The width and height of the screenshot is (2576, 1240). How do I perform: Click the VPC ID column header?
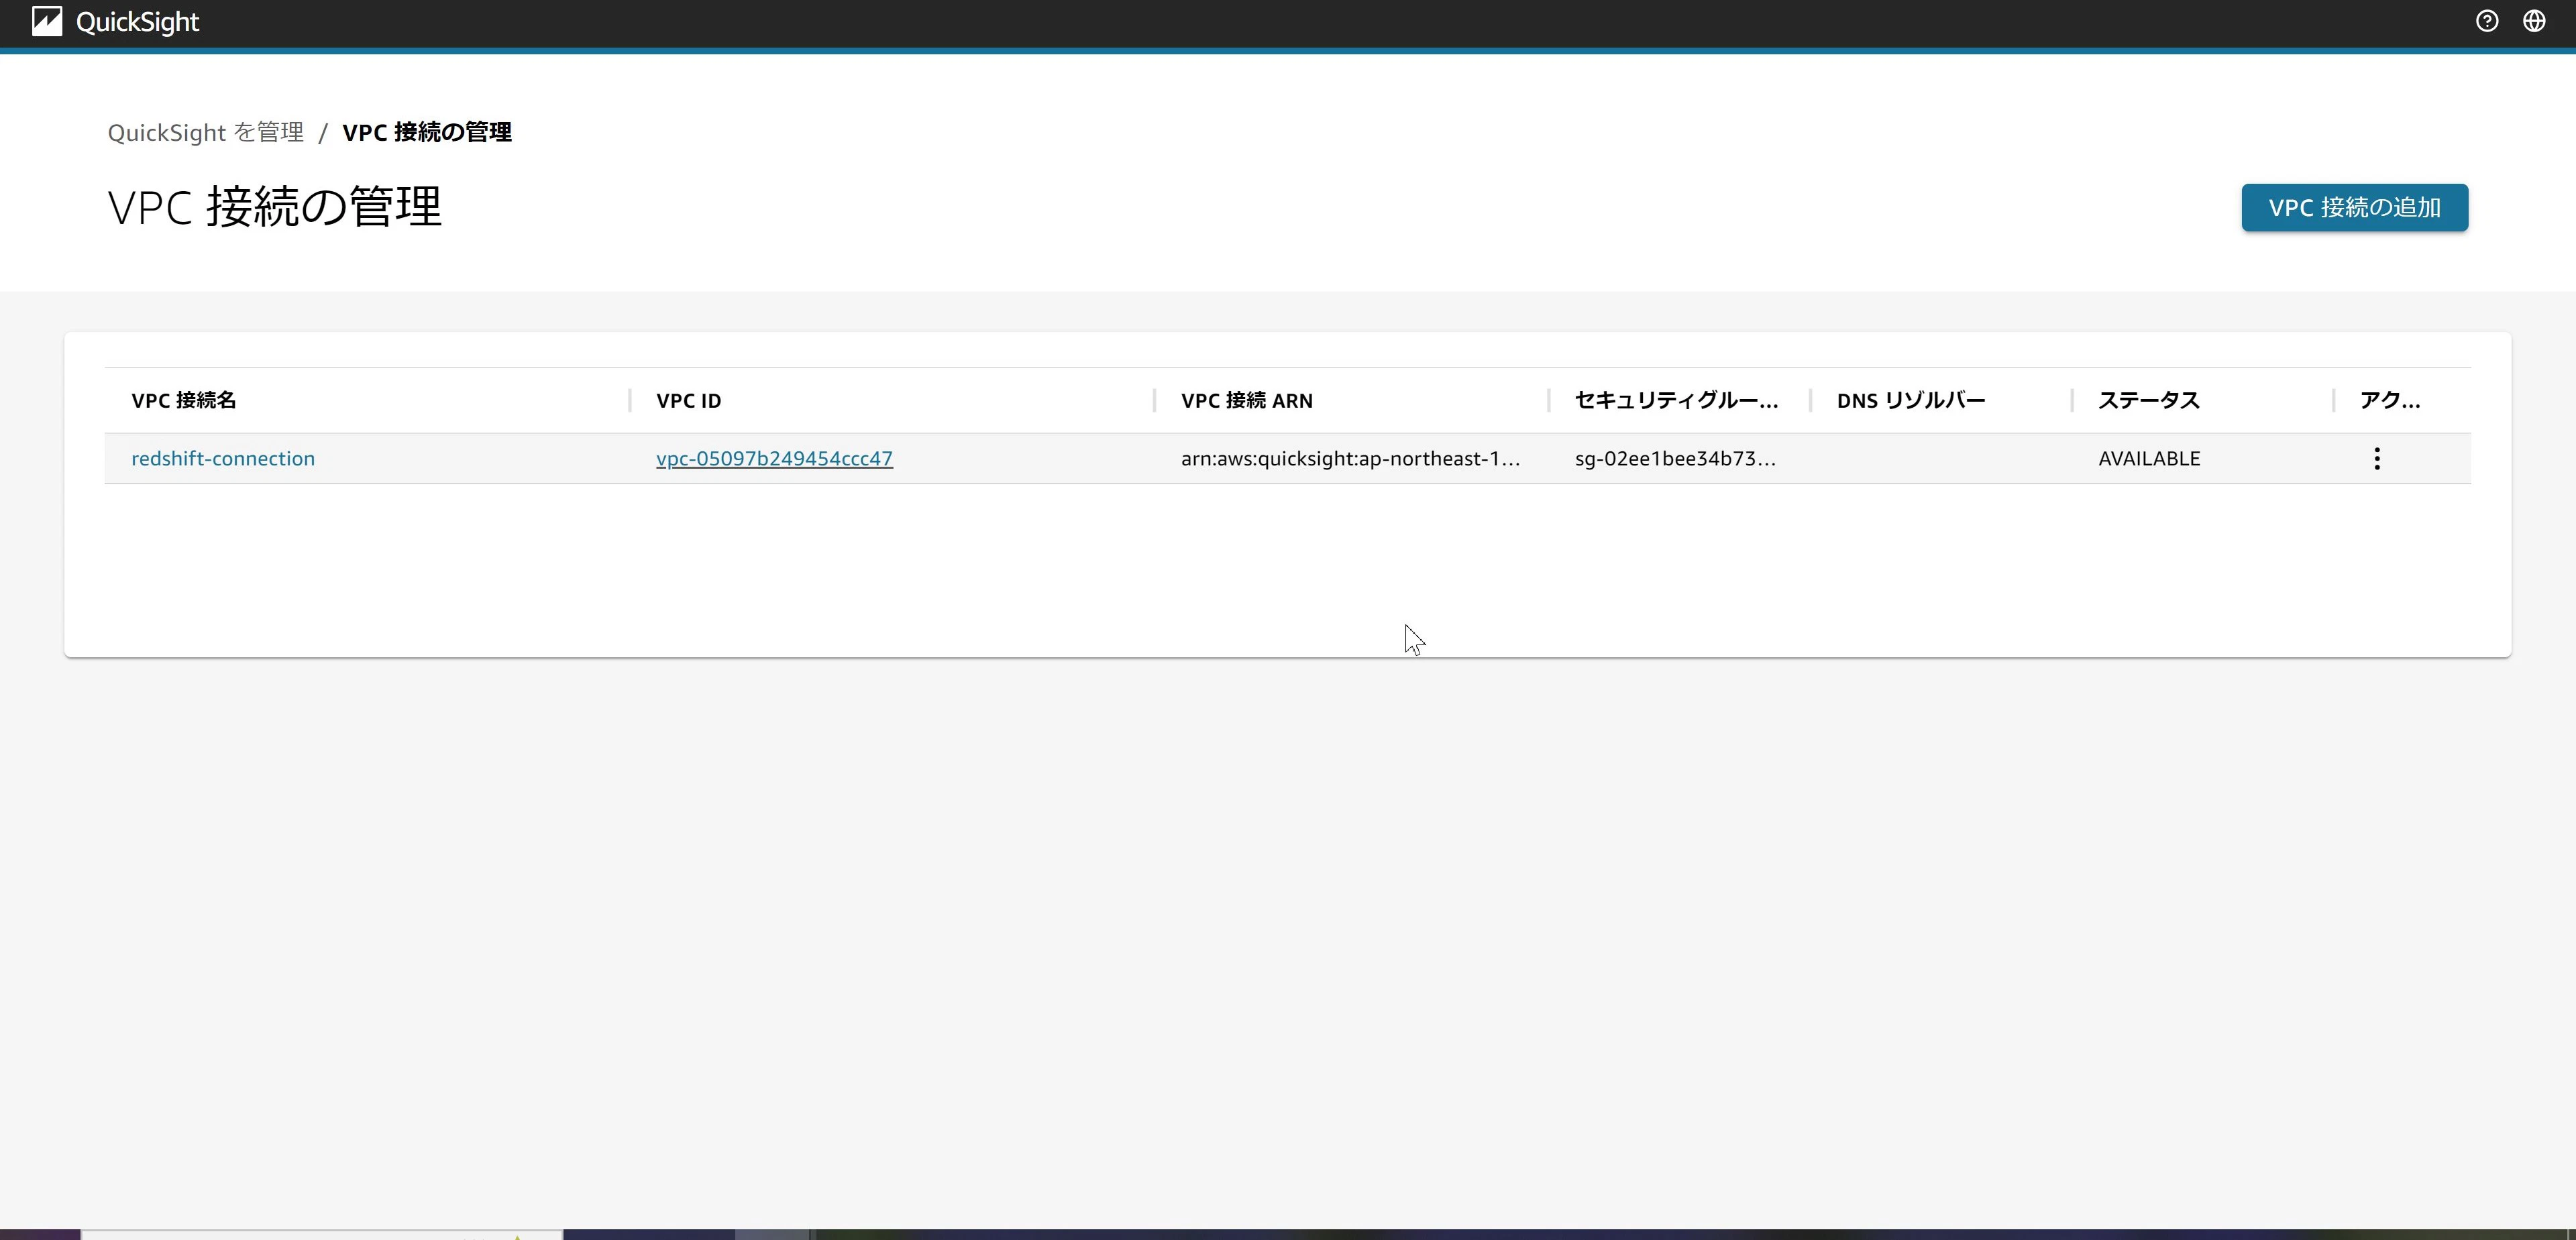click(x=688, y=401)
